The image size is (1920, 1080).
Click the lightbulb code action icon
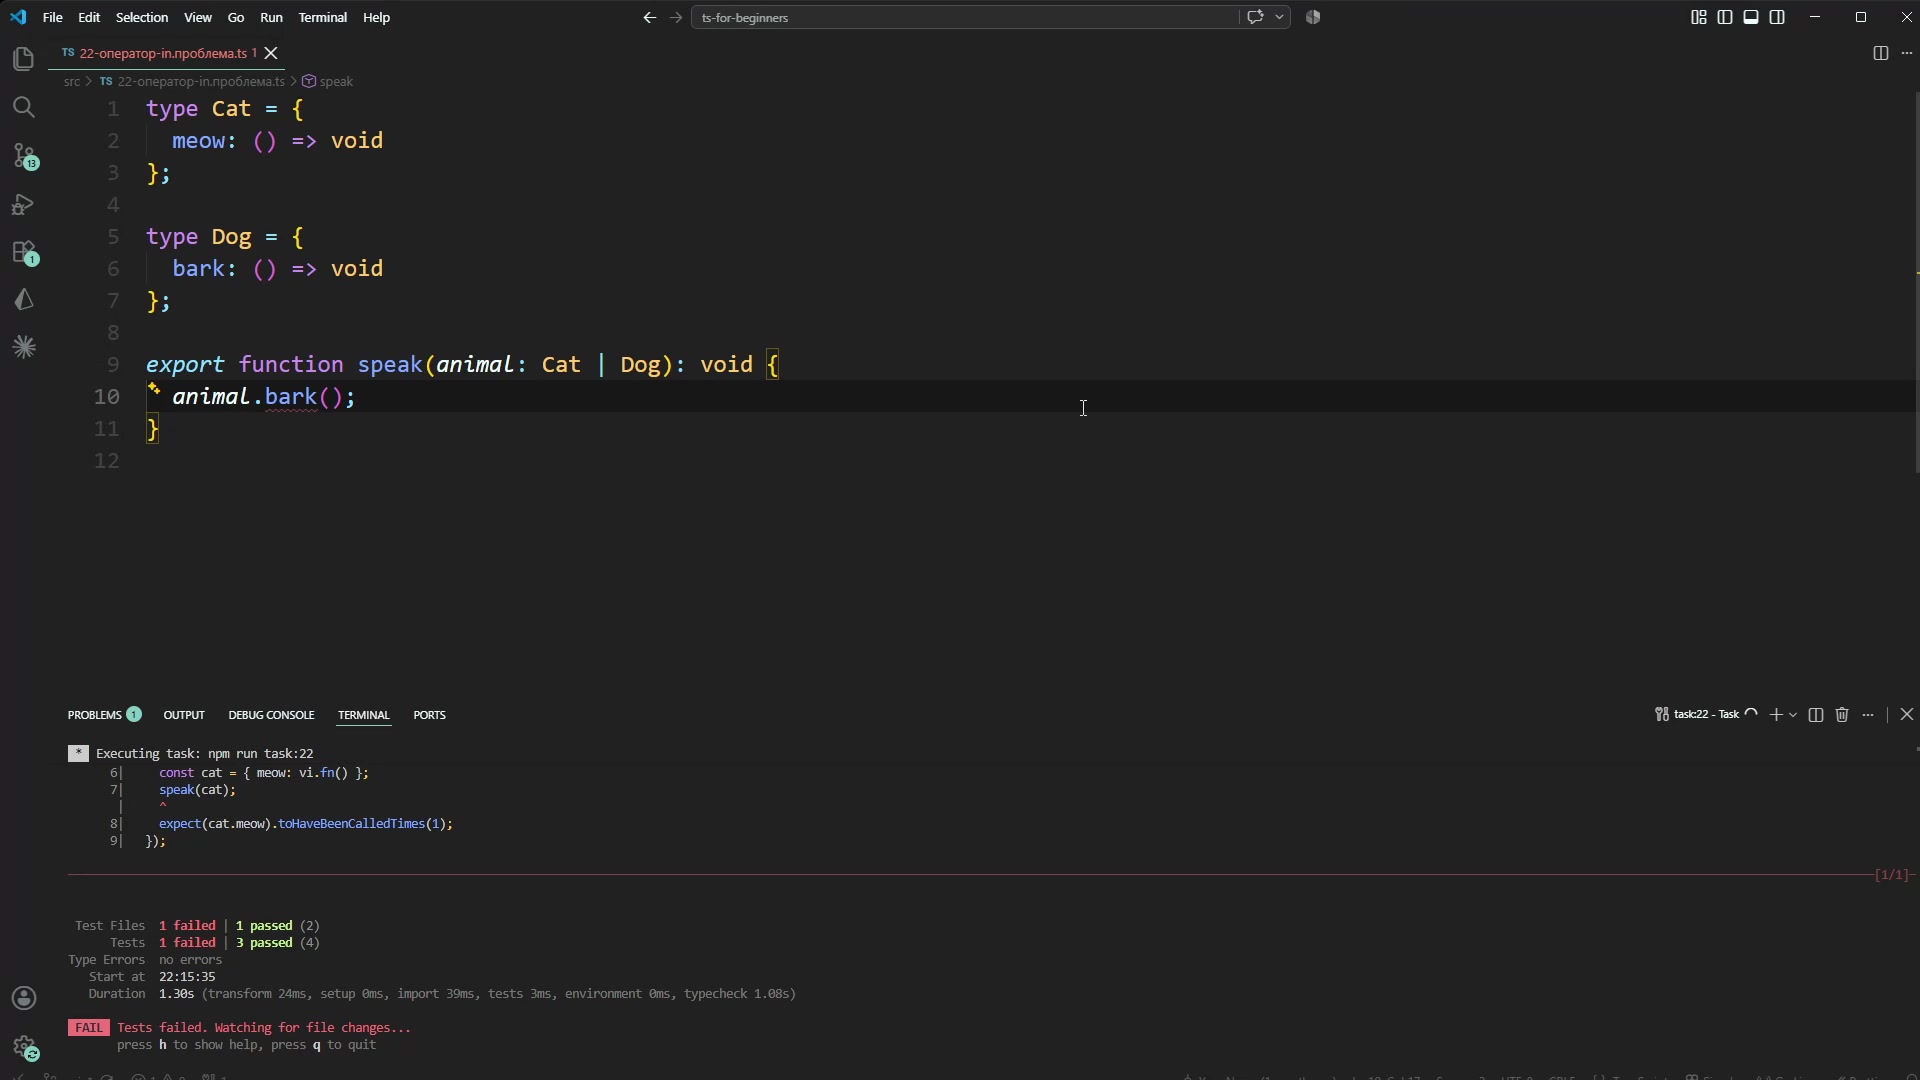click(154, 389)
